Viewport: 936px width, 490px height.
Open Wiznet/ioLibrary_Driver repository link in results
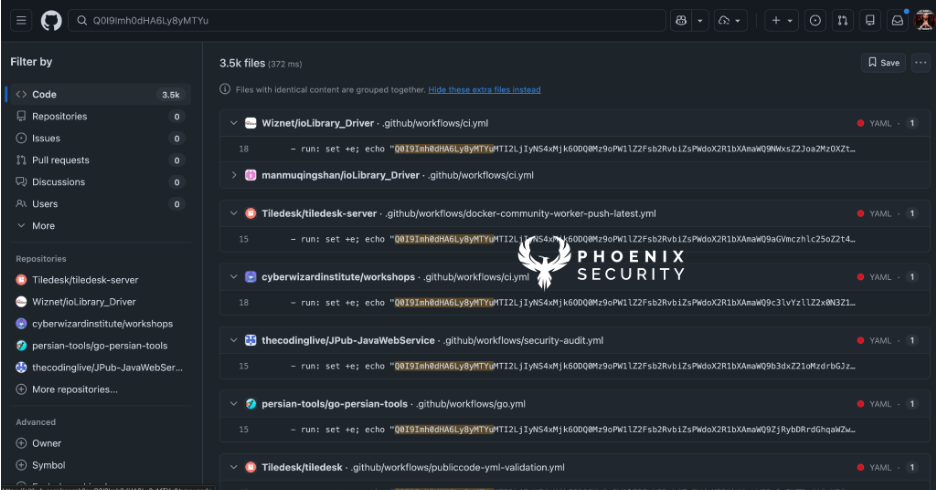click(x=318, y=123)
